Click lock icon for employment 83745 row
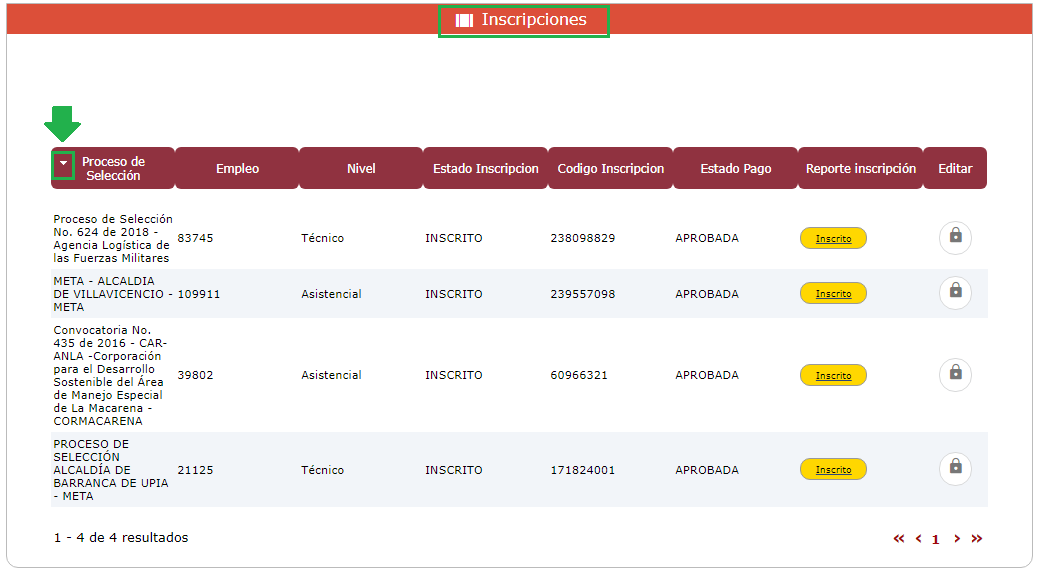This screenshot has height=573, width=1039. click(955, 238)
